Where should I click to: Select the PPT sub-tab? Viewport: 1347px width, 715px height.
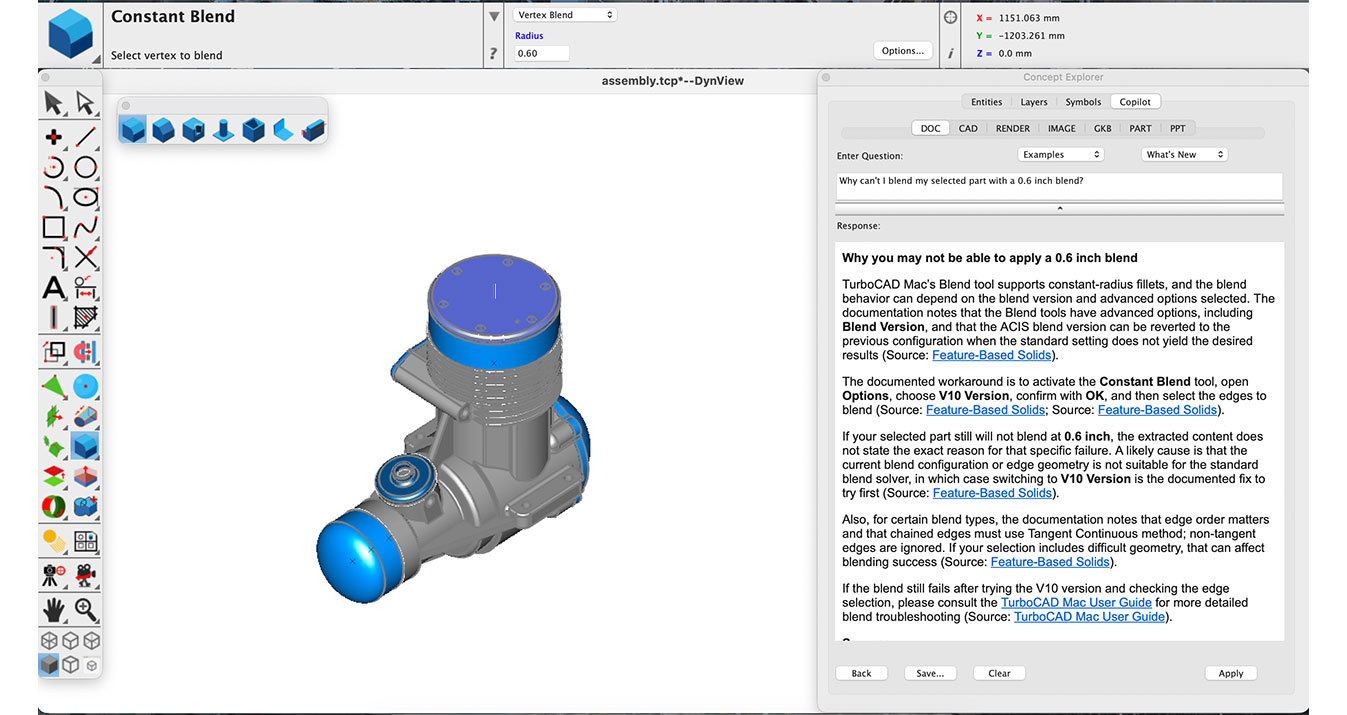click(x=1177, y=128)
